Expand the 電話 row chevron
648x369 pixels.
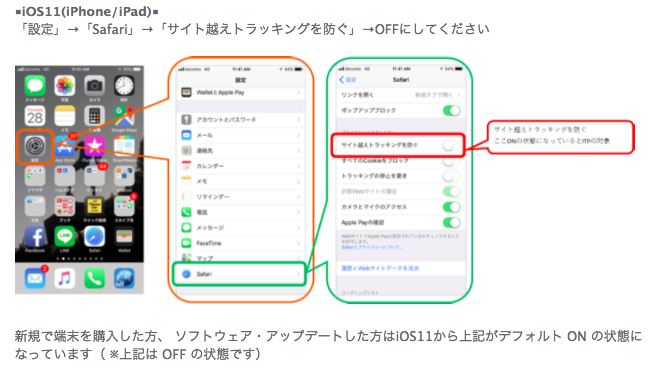click(298, 212)
